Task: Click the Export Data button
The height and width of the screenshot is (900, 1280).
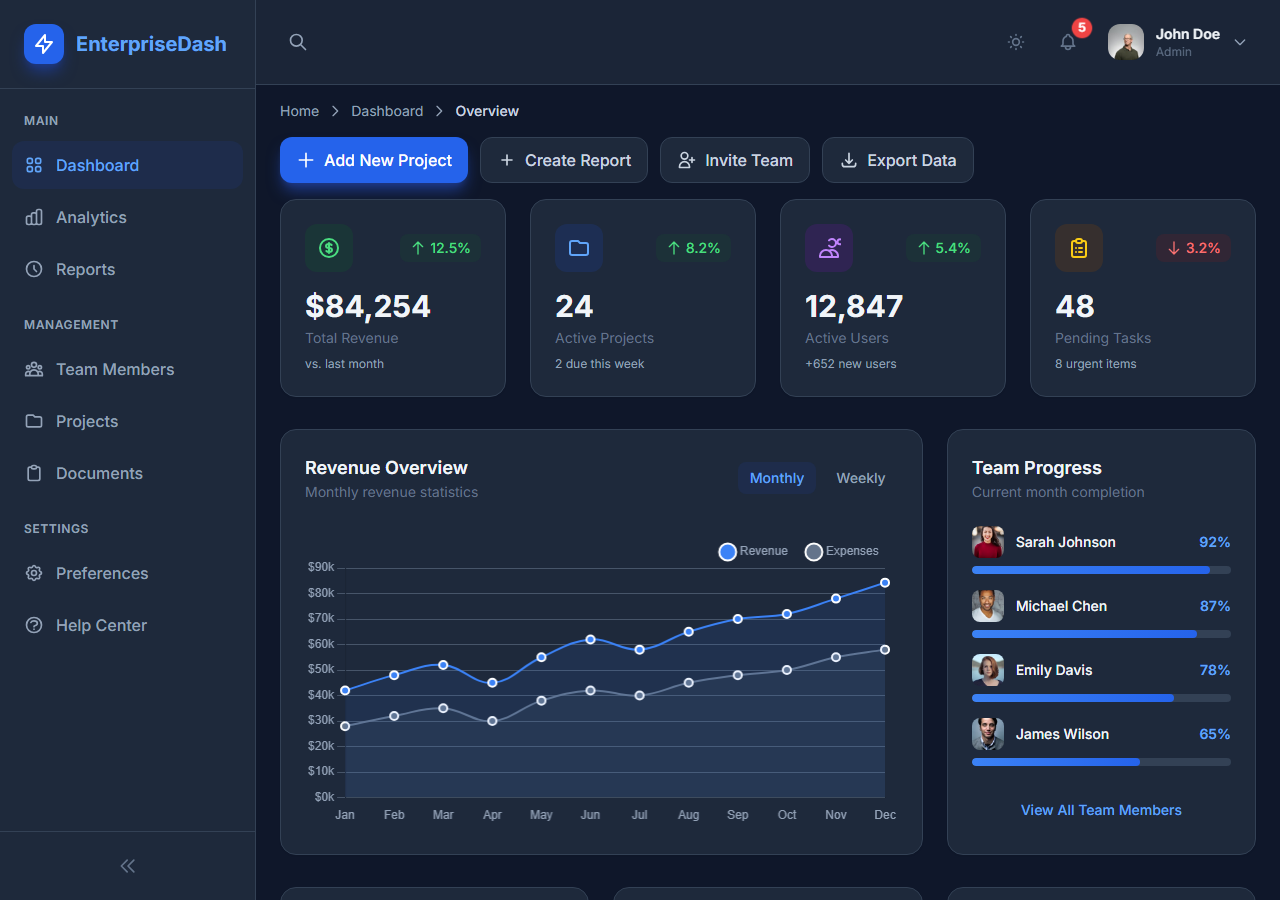Action: point(898,160)
